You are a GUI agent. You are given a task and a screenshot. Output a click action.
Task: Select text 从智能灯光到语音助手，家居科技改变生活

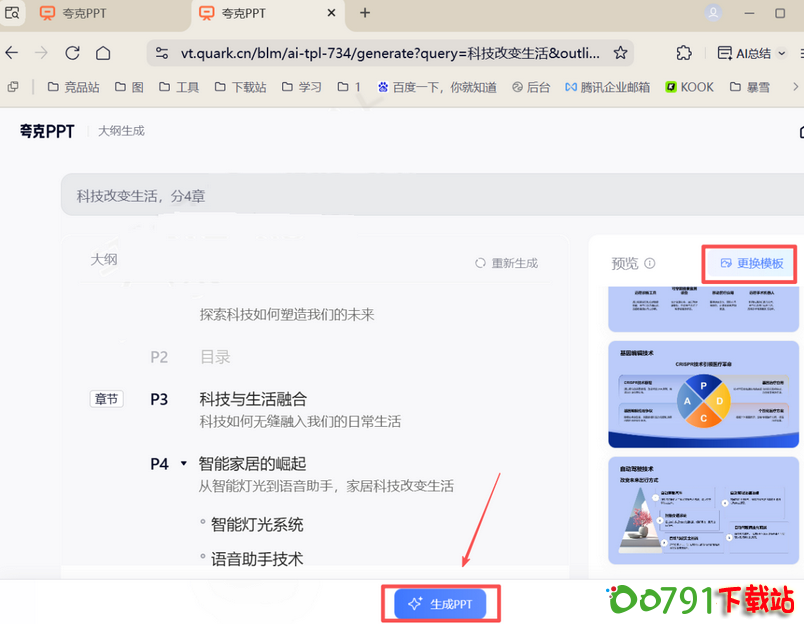(x=326, y=486)
